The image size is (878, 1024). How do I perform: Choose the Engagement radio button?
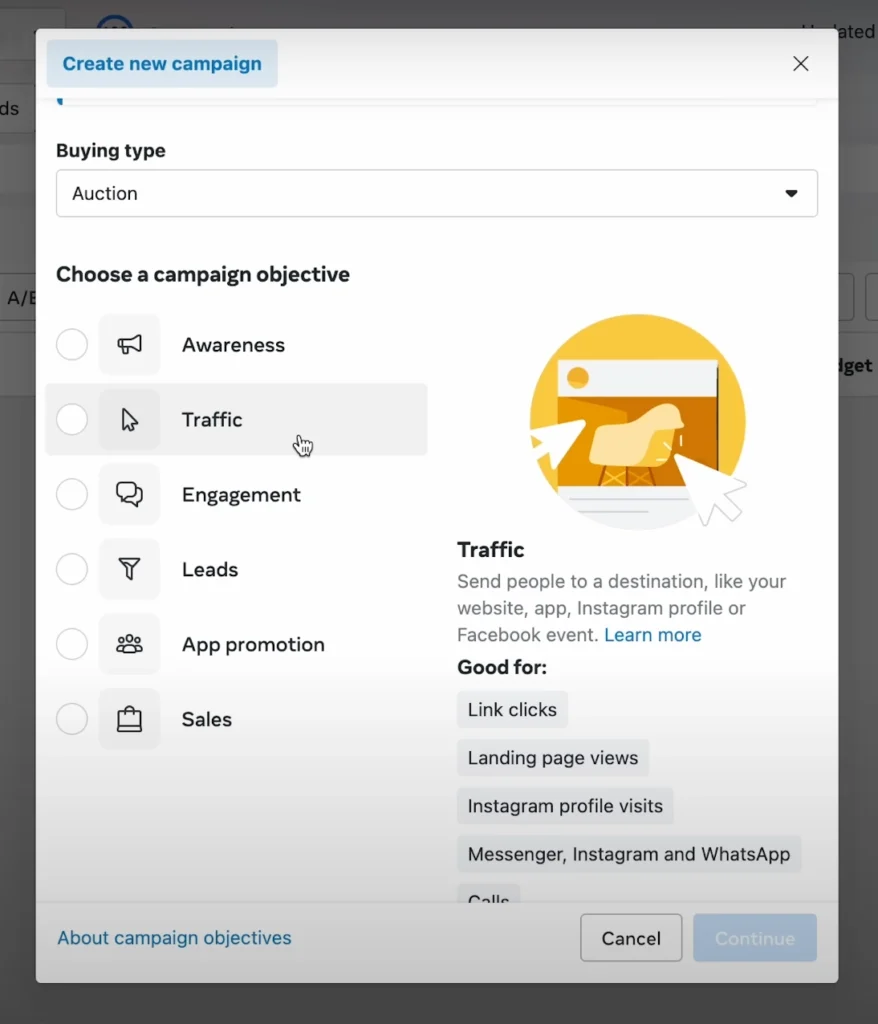pos(72,494)
